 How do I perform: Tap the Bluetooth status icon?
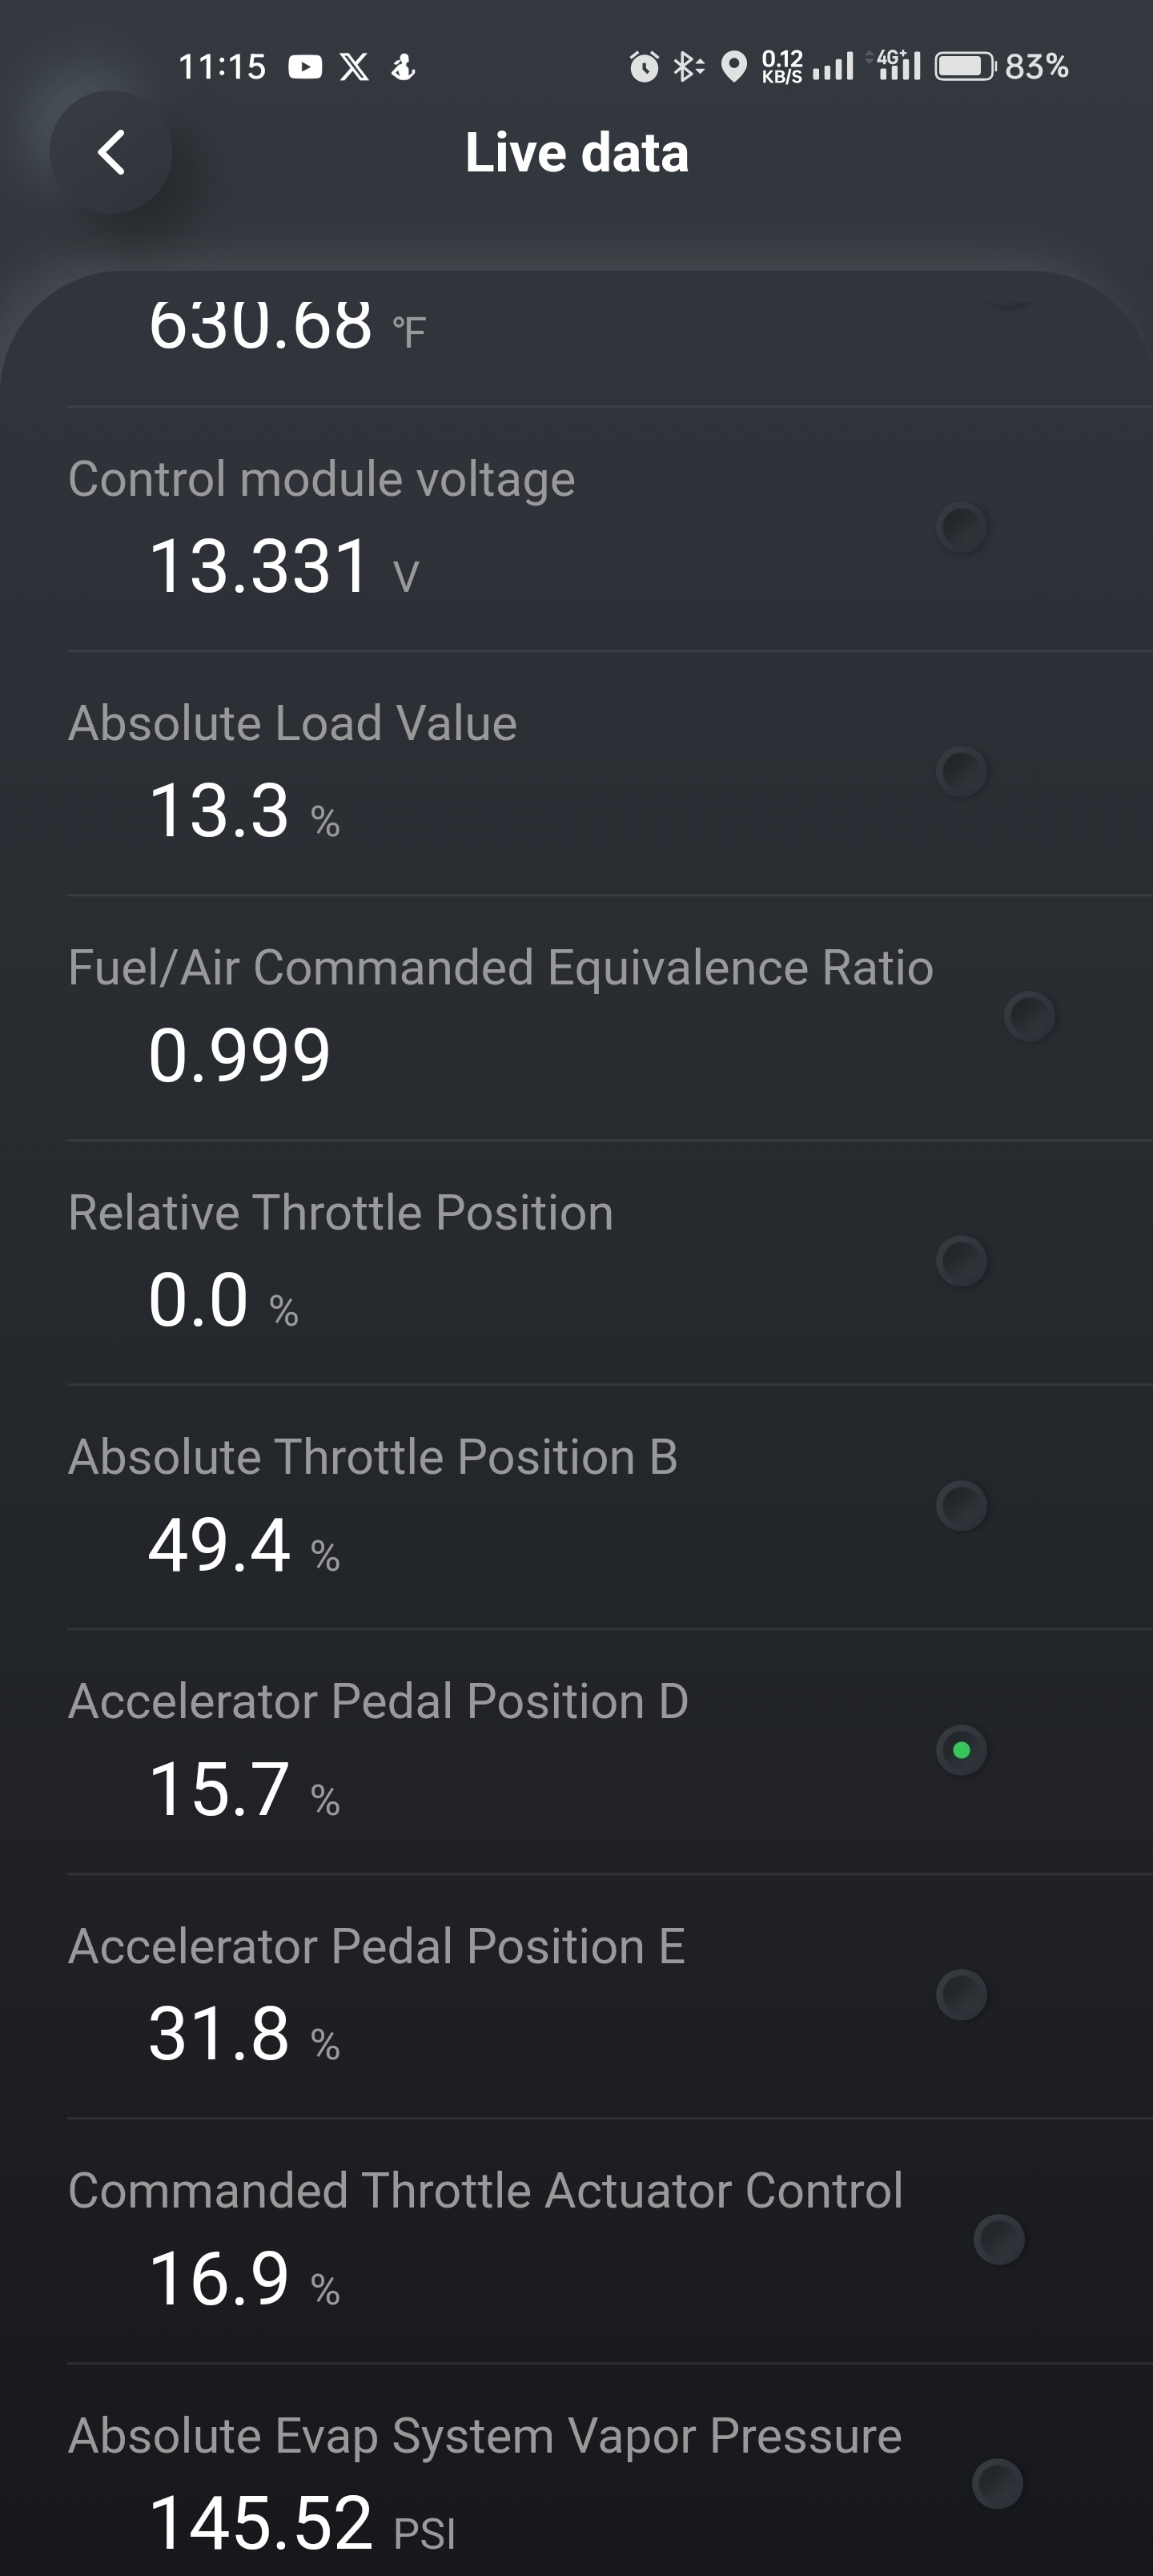coord(687,67)
